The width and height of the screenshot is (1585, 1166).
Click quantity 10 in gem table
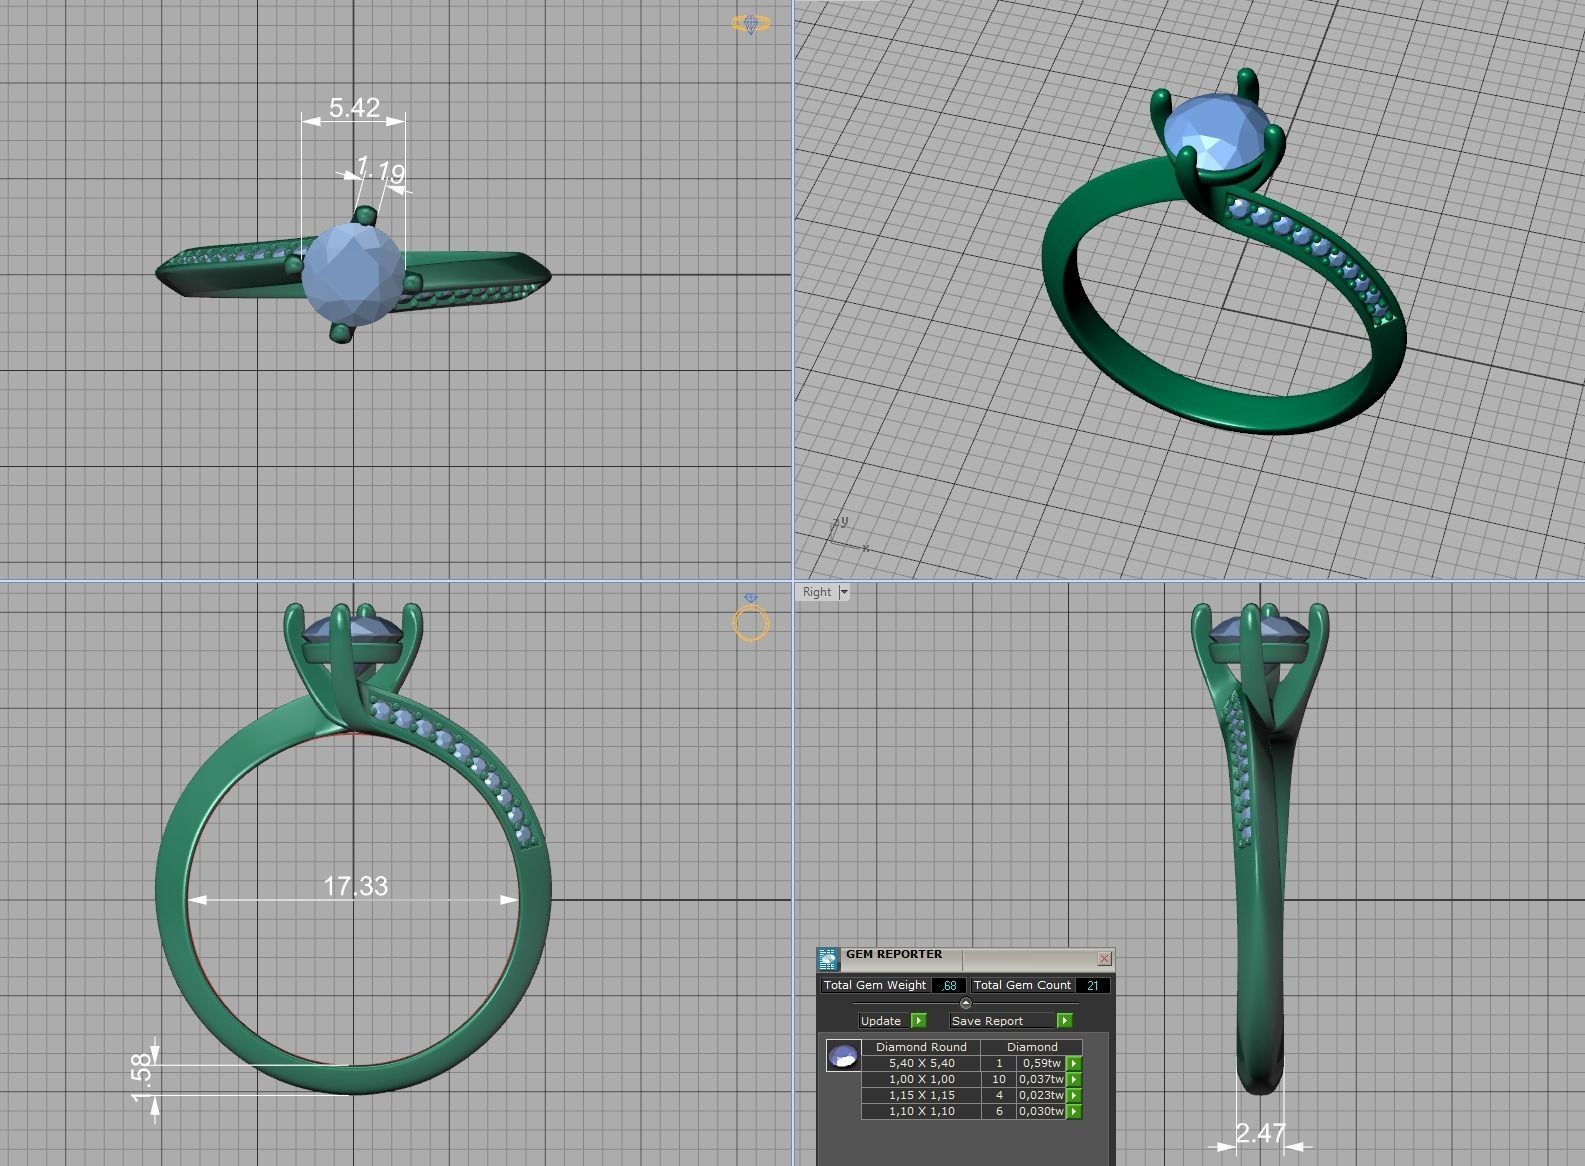click(999, 1079)
